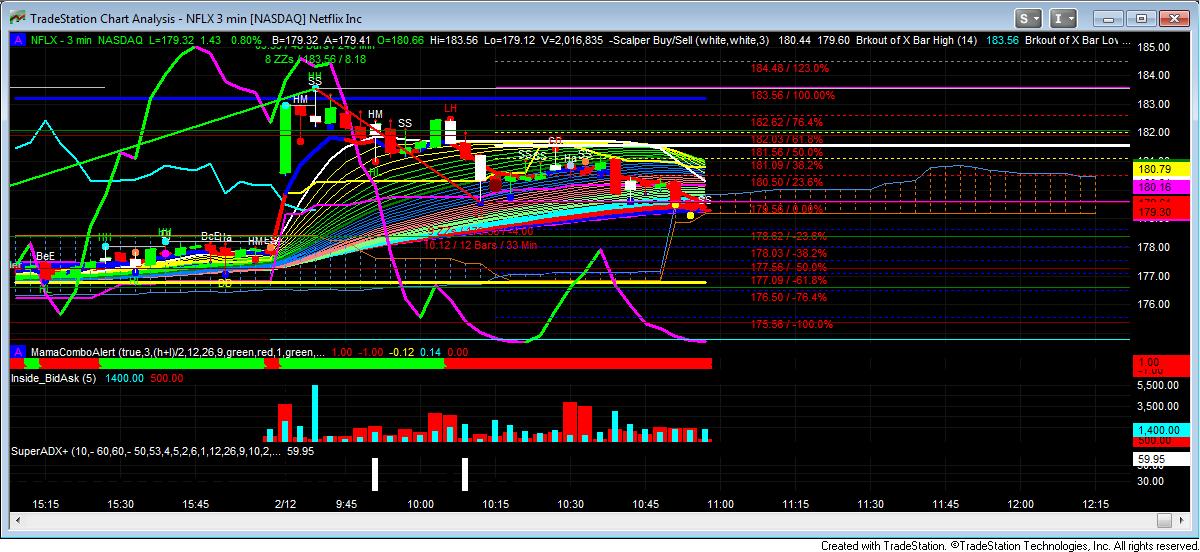Click the '176.00' price axis label

coord(1155,304)
